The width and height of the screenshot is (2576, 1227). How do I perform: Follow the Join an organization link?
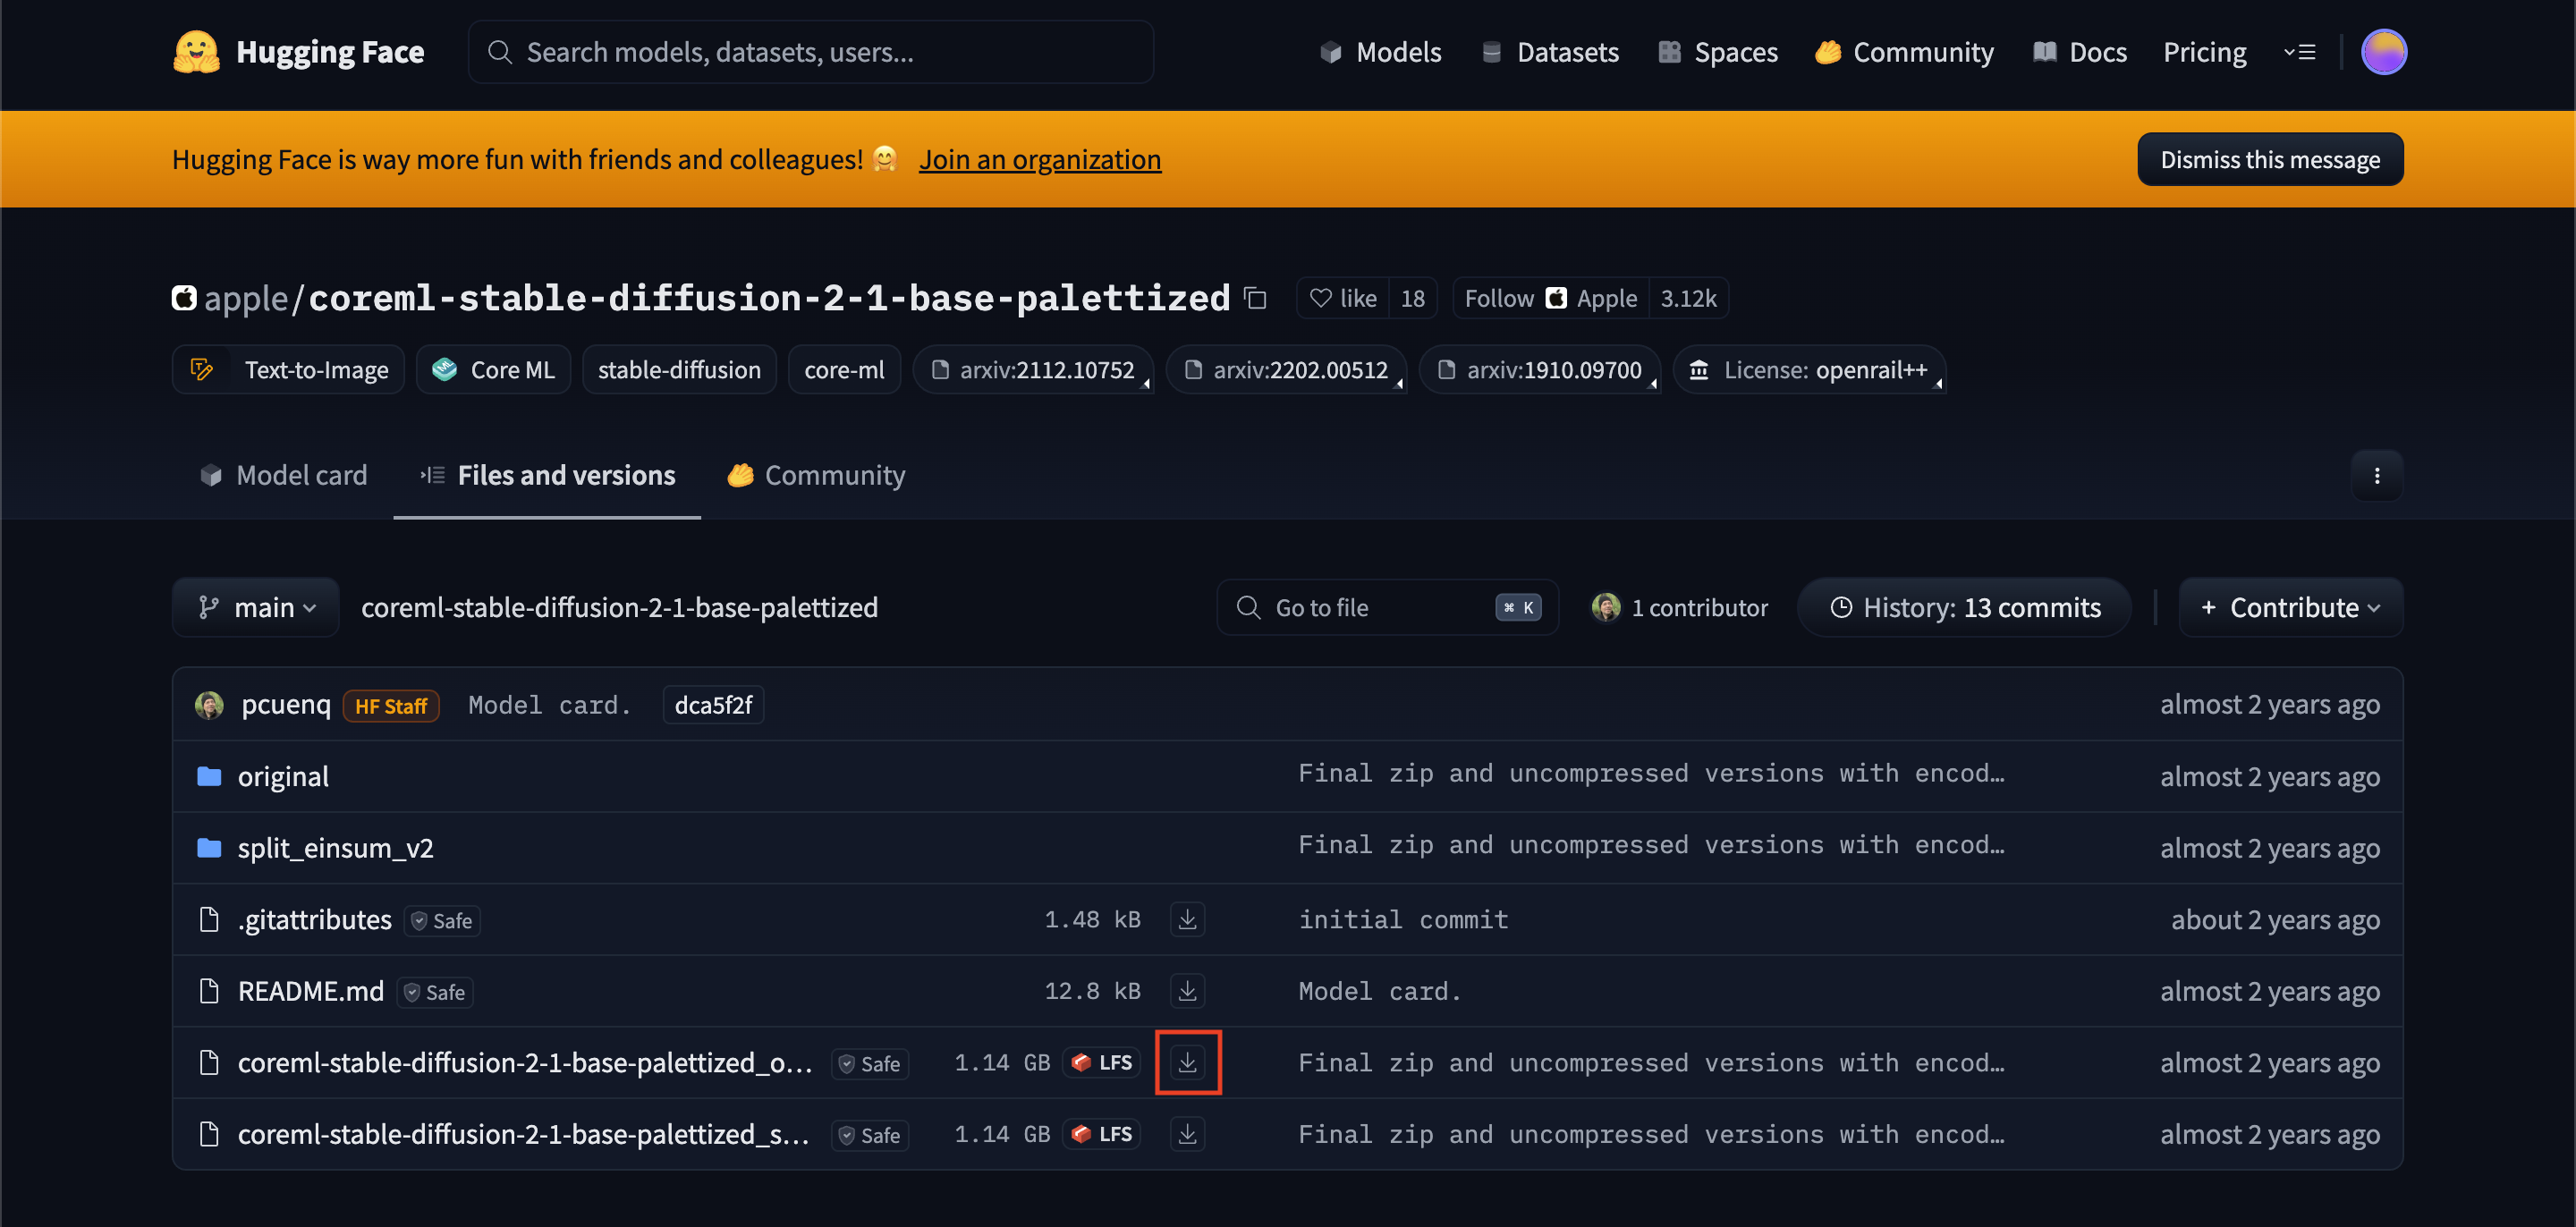tap(1040, 159)
